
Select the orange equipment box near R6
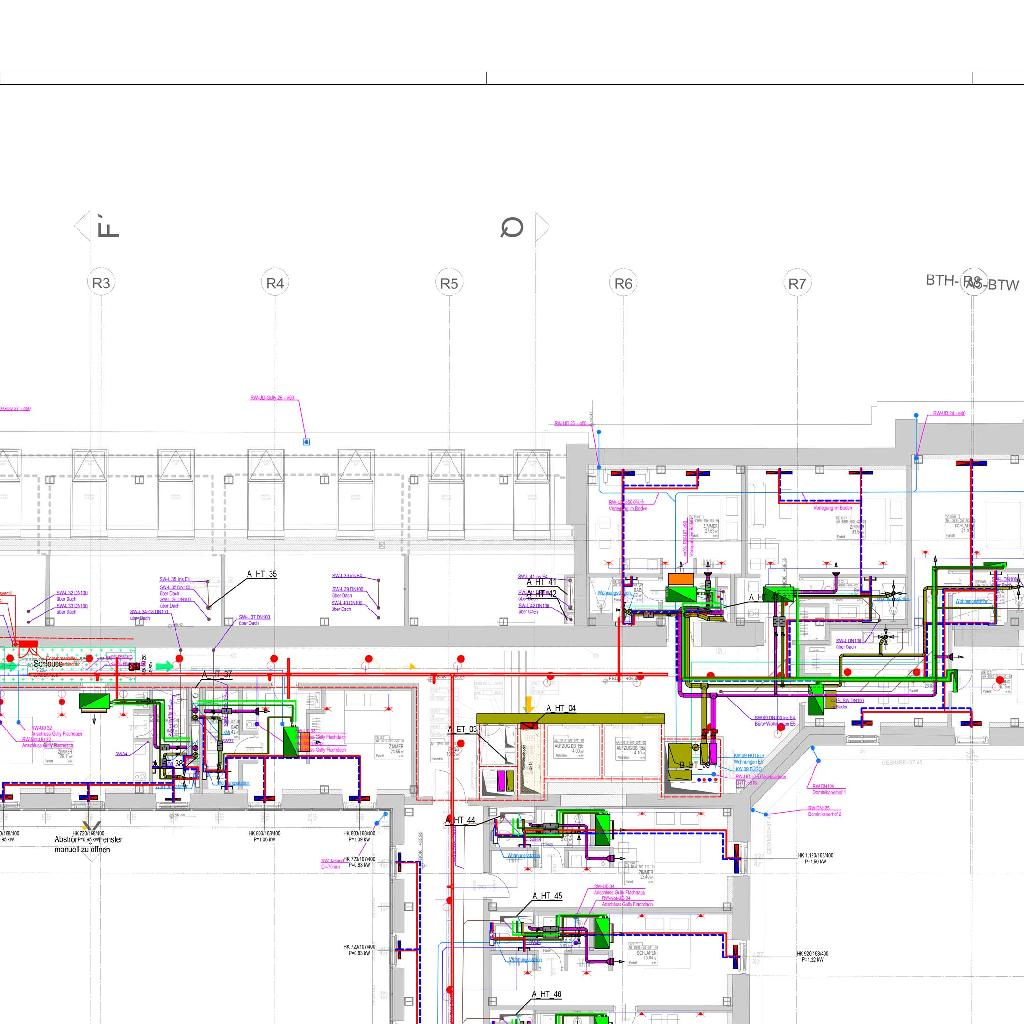[680, 579]
